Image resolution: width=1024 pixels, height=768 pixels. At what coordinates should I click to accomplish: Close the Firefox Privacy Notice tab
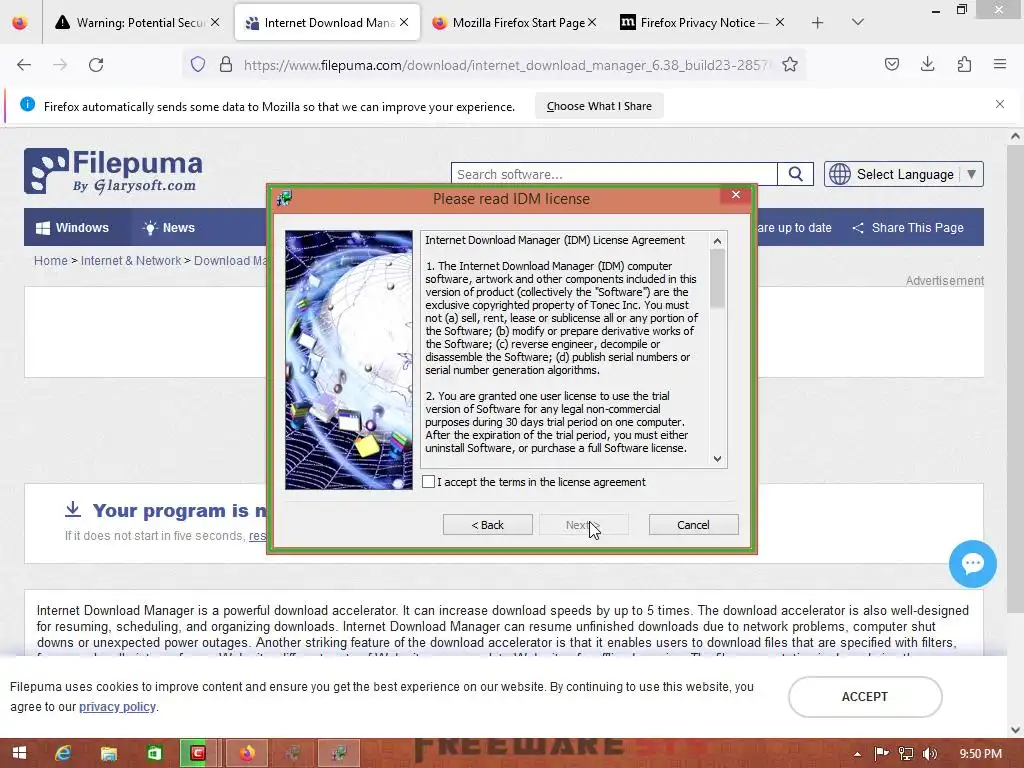pyautogui.click(x=780, y=22)
